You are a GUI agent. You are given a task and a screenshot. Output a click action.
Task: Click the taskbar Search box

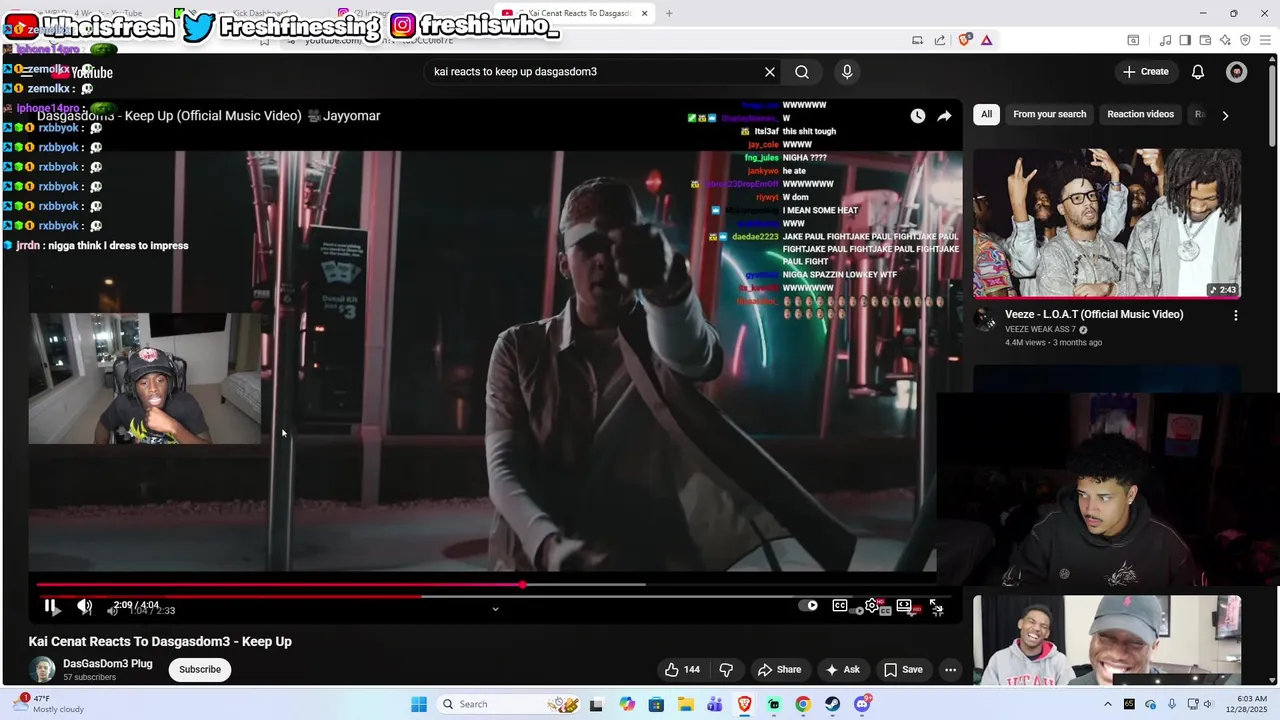pos(510,704)
